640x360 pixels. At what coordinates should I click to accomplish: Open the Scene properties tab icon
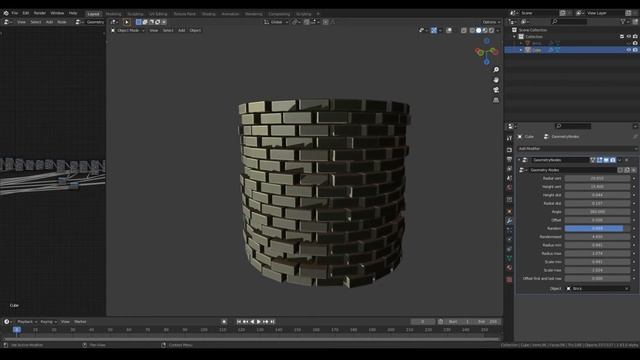509,178
